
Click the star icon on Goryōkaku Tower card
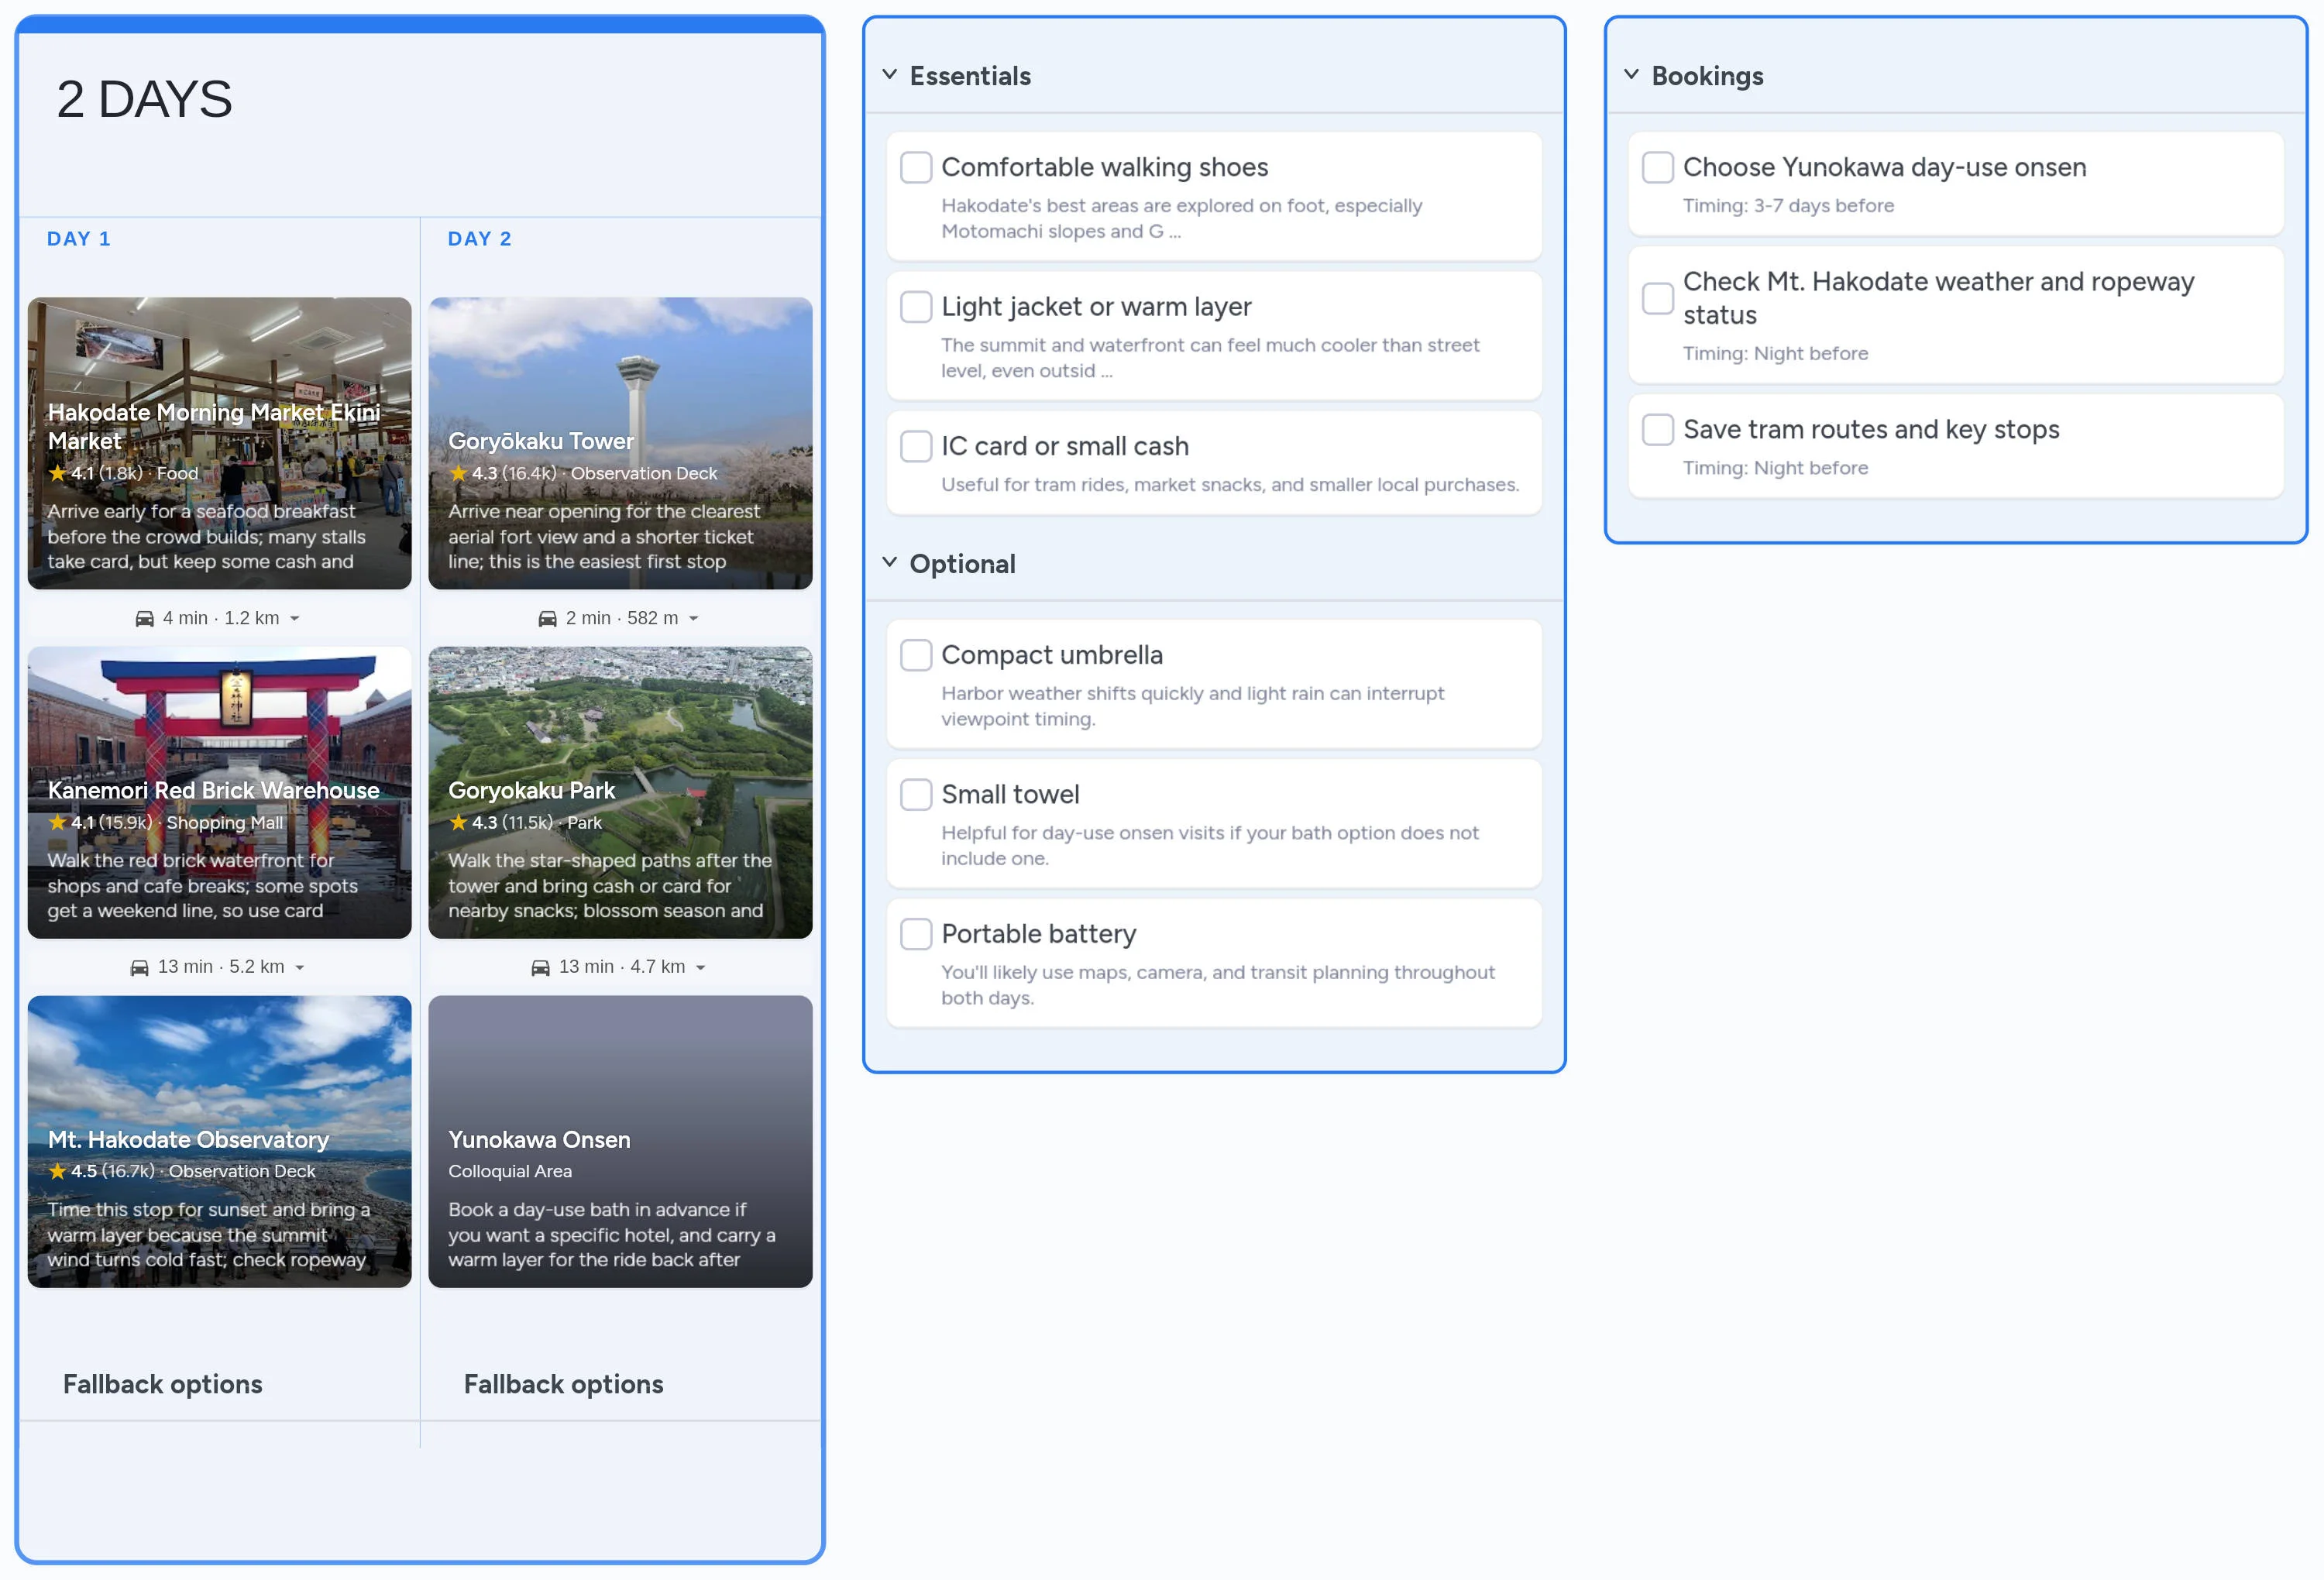(459, 473)
